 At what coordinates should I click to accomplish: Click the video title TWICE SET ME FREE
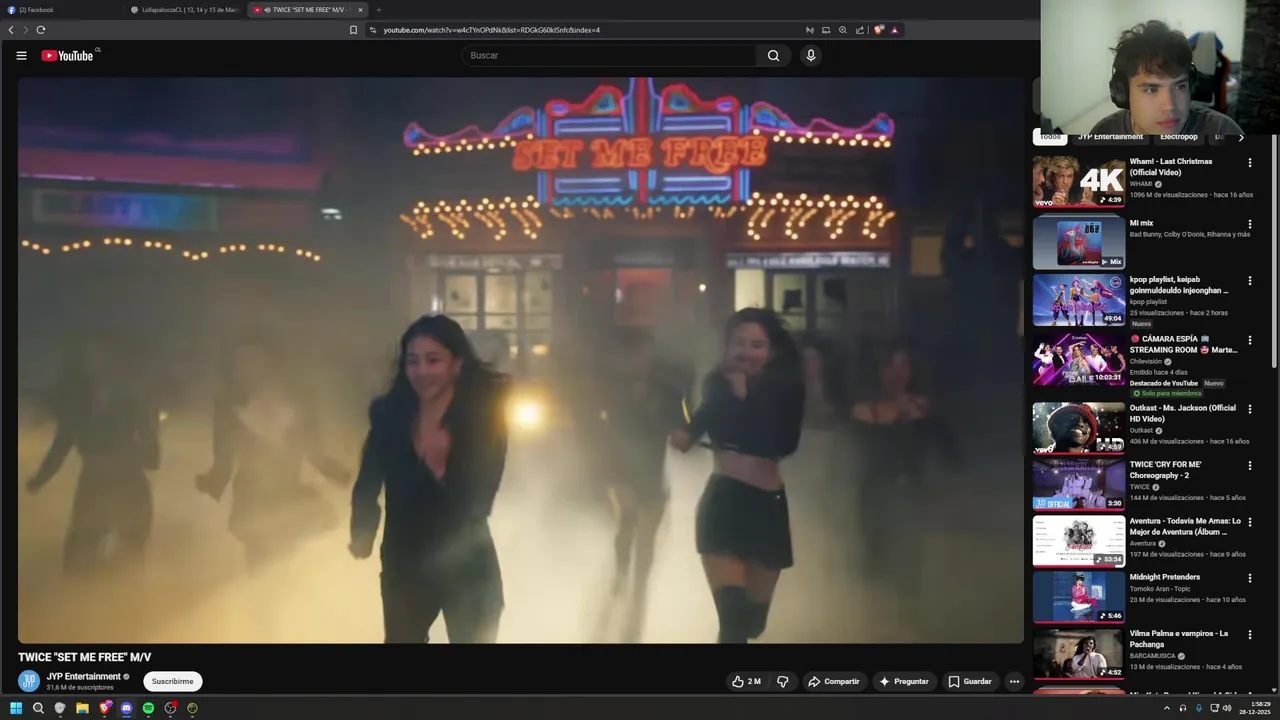tap(85, 657)
